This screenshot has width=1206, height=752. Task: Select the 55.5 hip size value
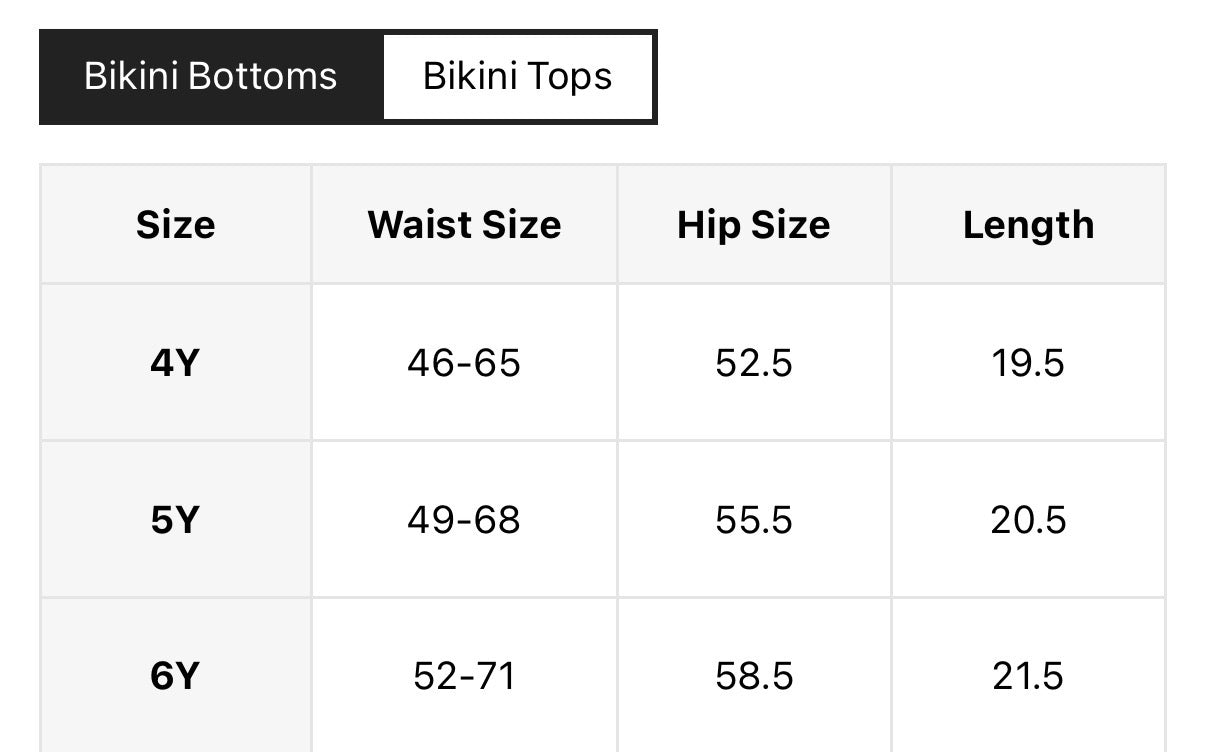(753, 520)
